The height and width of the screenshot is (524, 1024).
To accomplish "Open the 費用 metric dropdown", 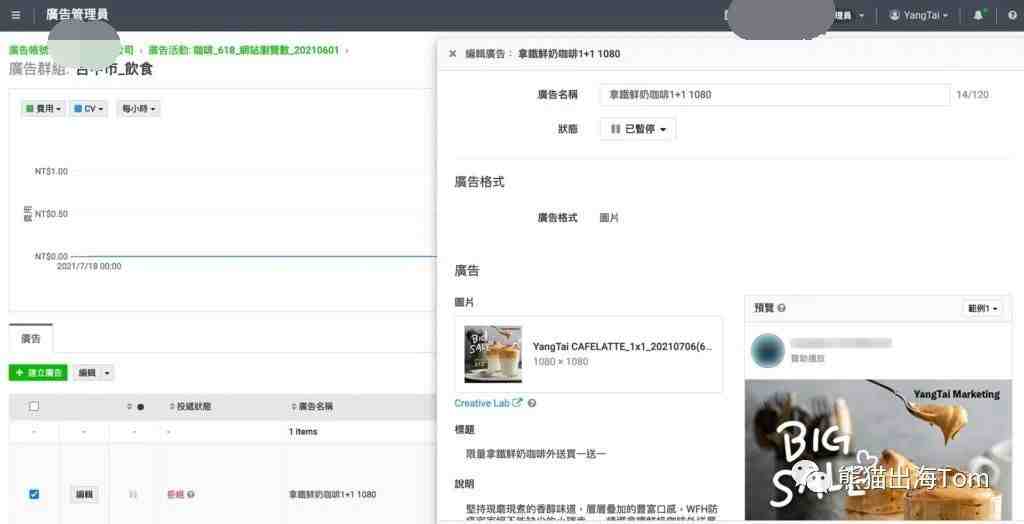I will (43, 109).
